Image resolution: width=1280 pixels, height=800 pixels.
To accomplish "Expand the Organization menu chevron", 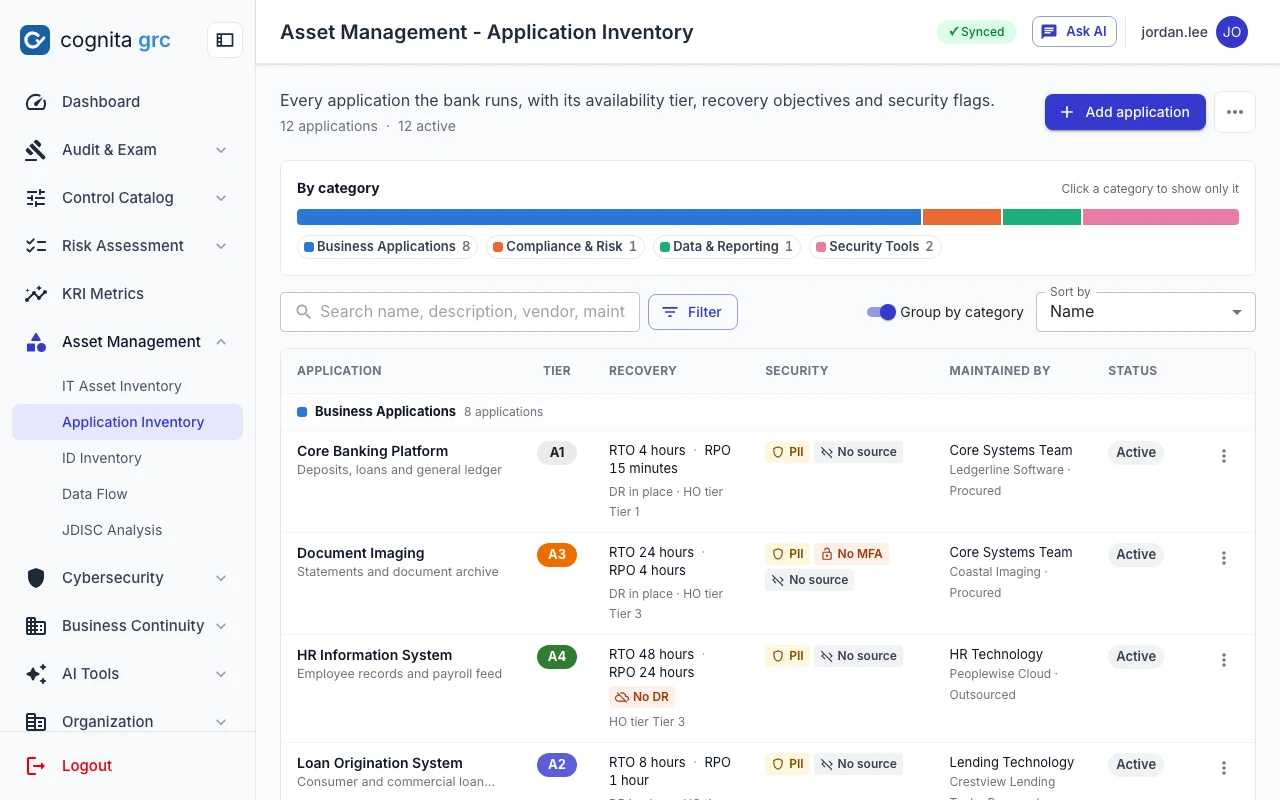I will (221, 722).
